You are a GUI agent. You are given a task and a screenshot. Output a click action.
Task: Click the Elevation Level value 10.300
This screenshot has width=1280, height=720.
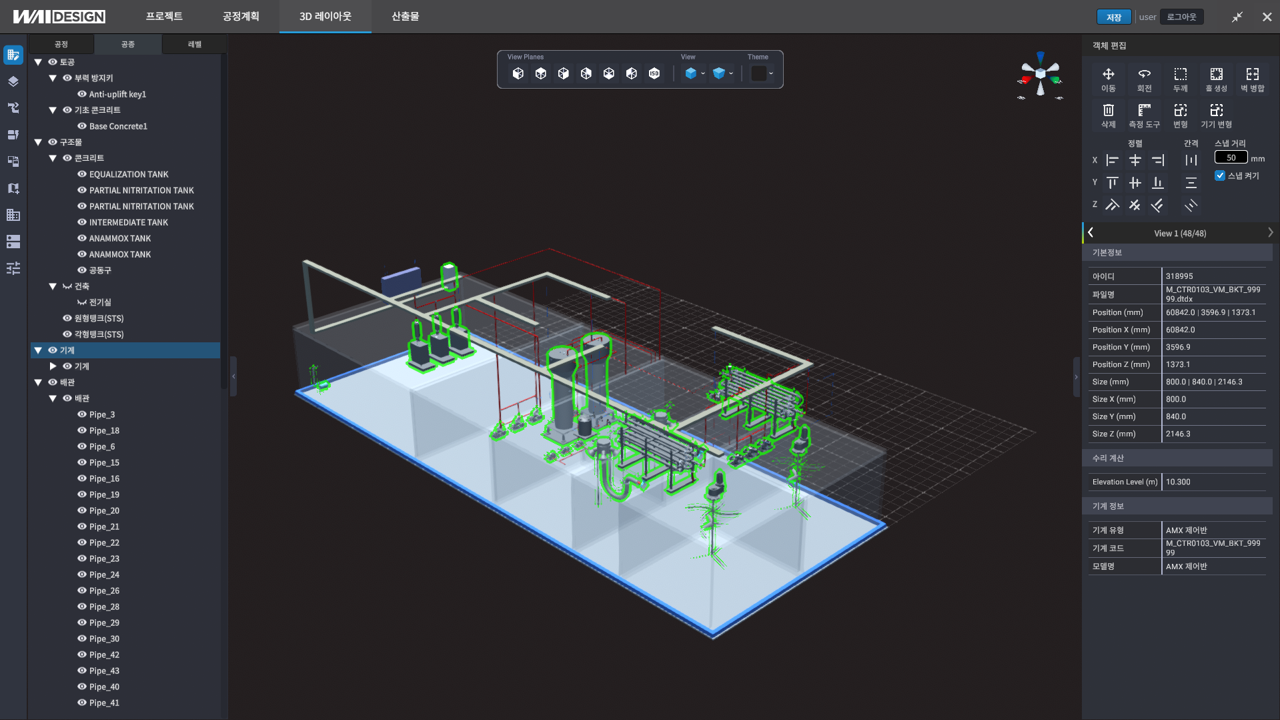pyautogui.click(x=1177, y=482)
